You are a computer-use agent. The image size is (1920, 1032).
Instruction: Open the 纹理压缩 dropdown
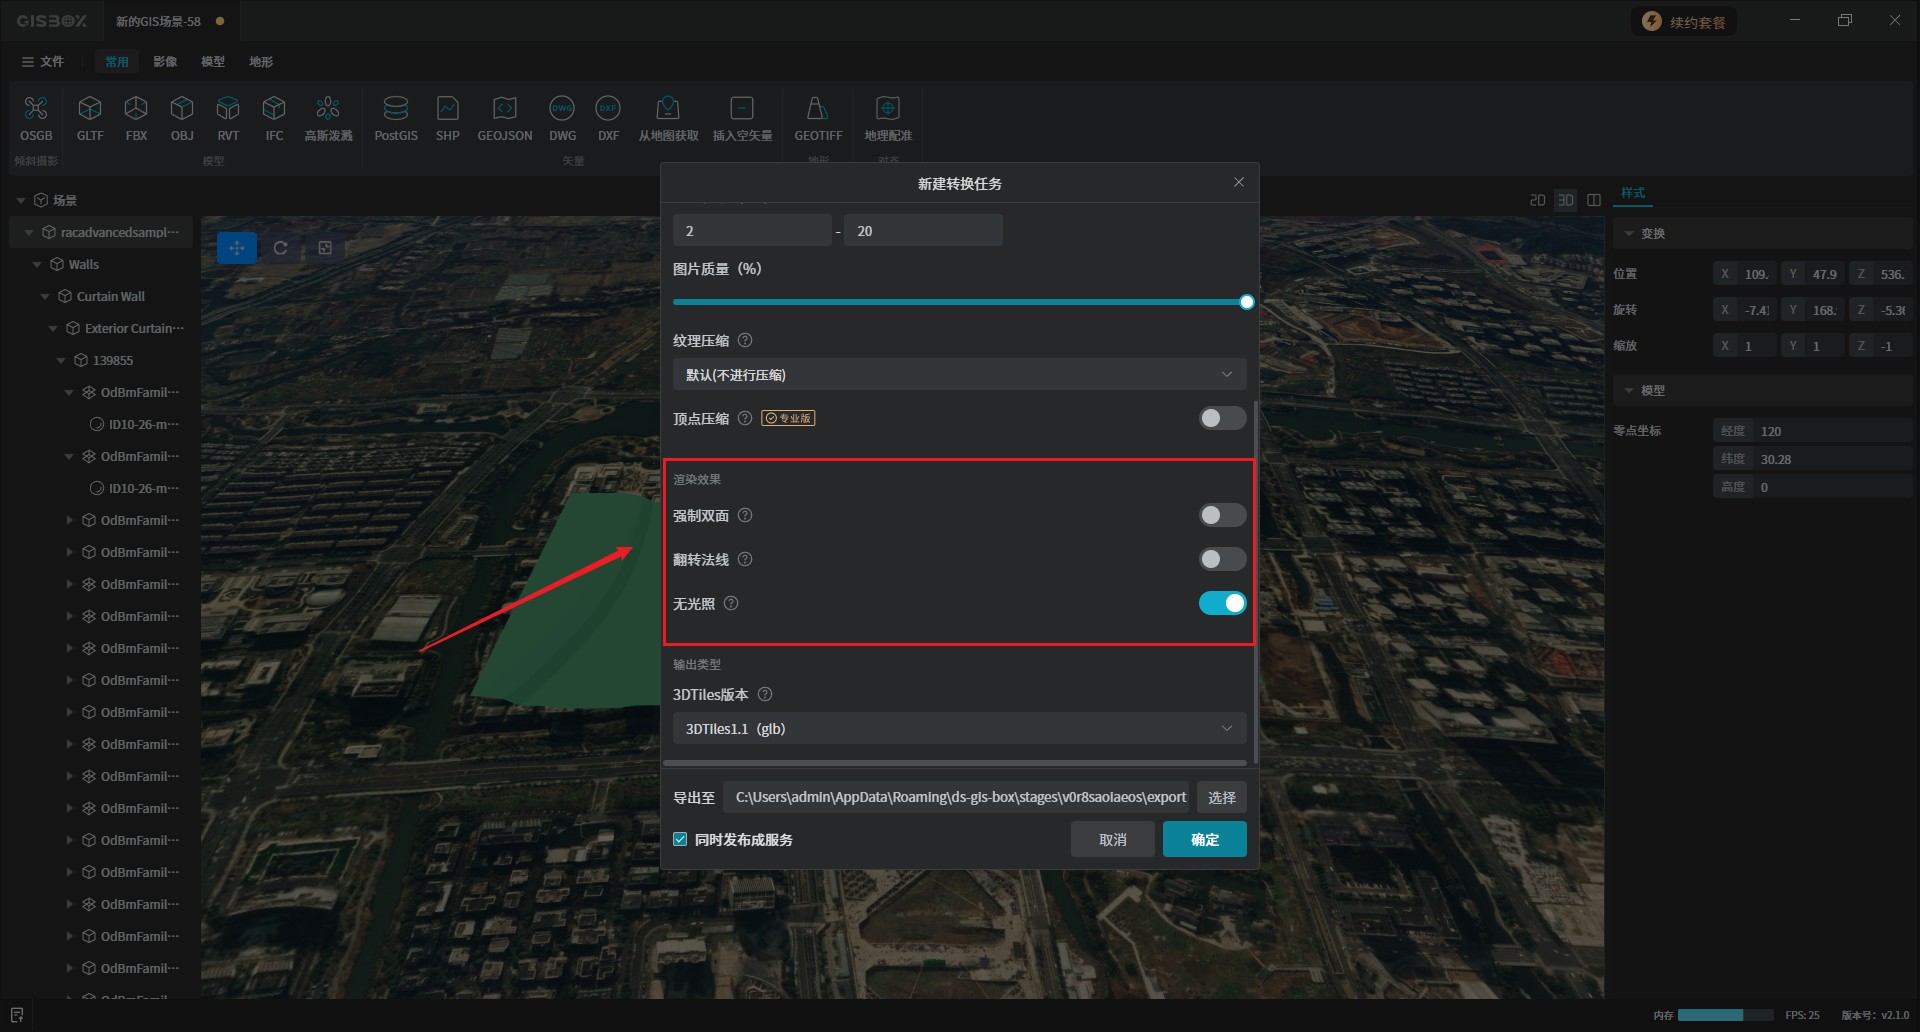pos(958,375)
